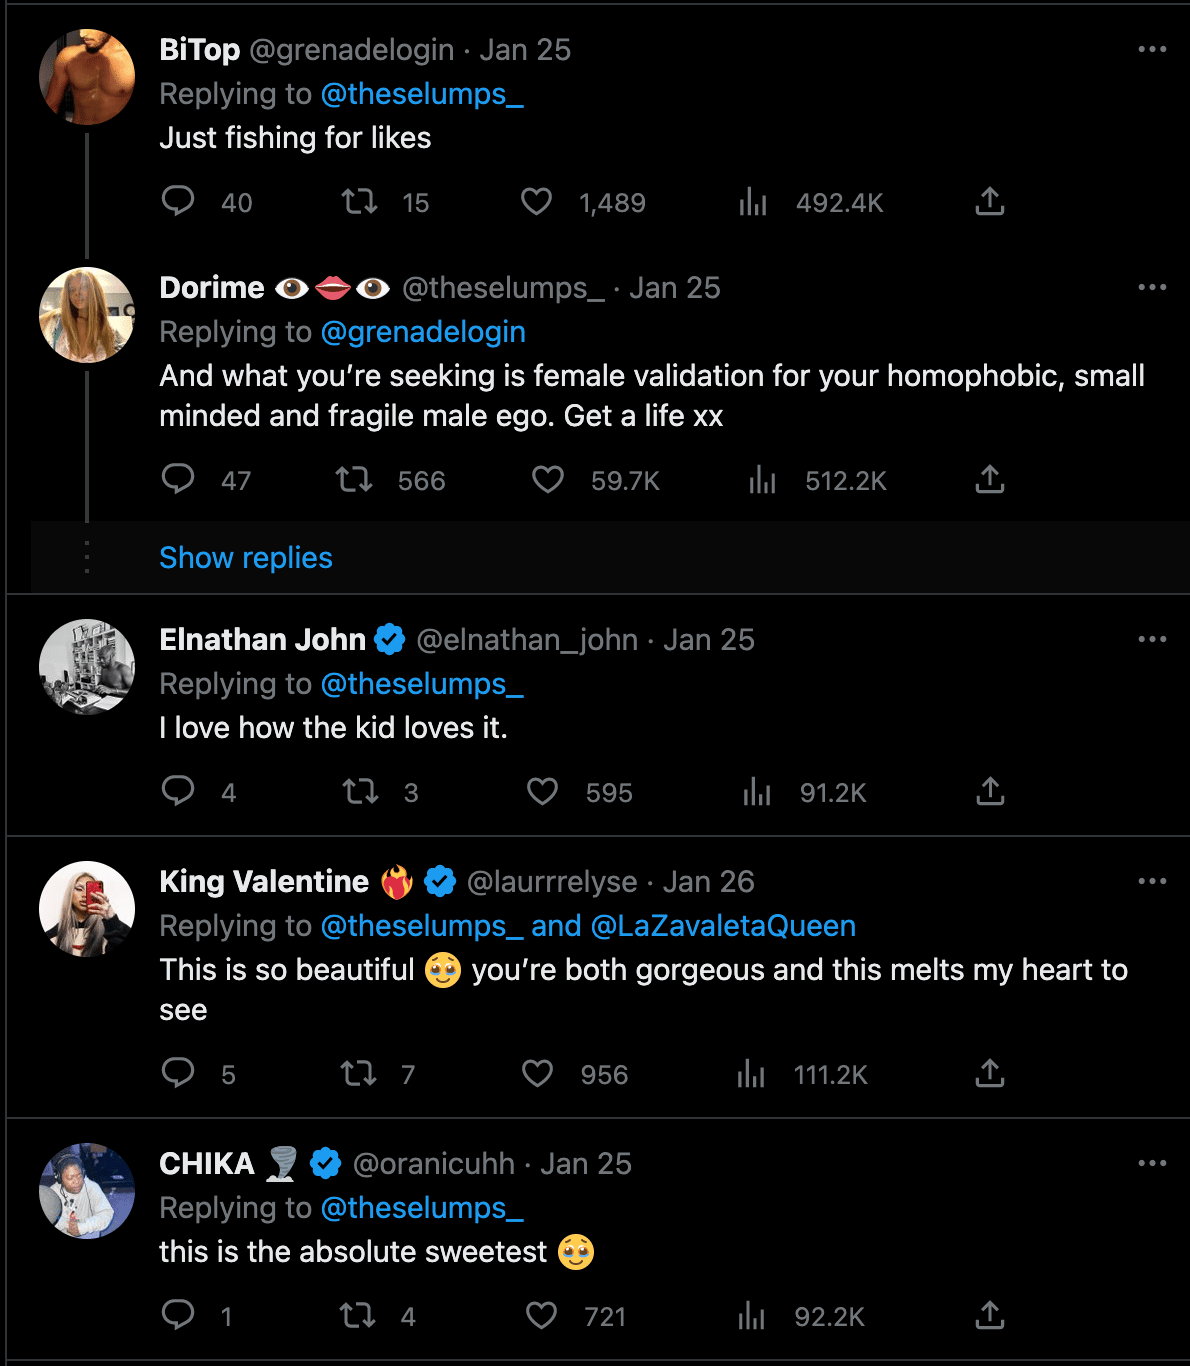Reply to Elnathan John's tweet
This screenshot has height=1366, width=1190.
178,791
